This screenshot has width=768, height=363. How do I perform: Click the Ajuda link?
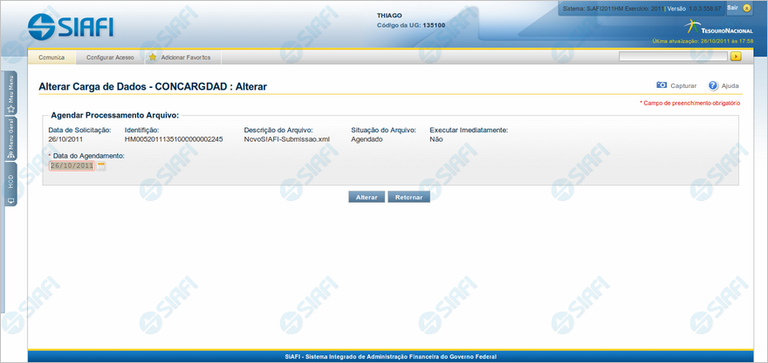click(730, 86)
